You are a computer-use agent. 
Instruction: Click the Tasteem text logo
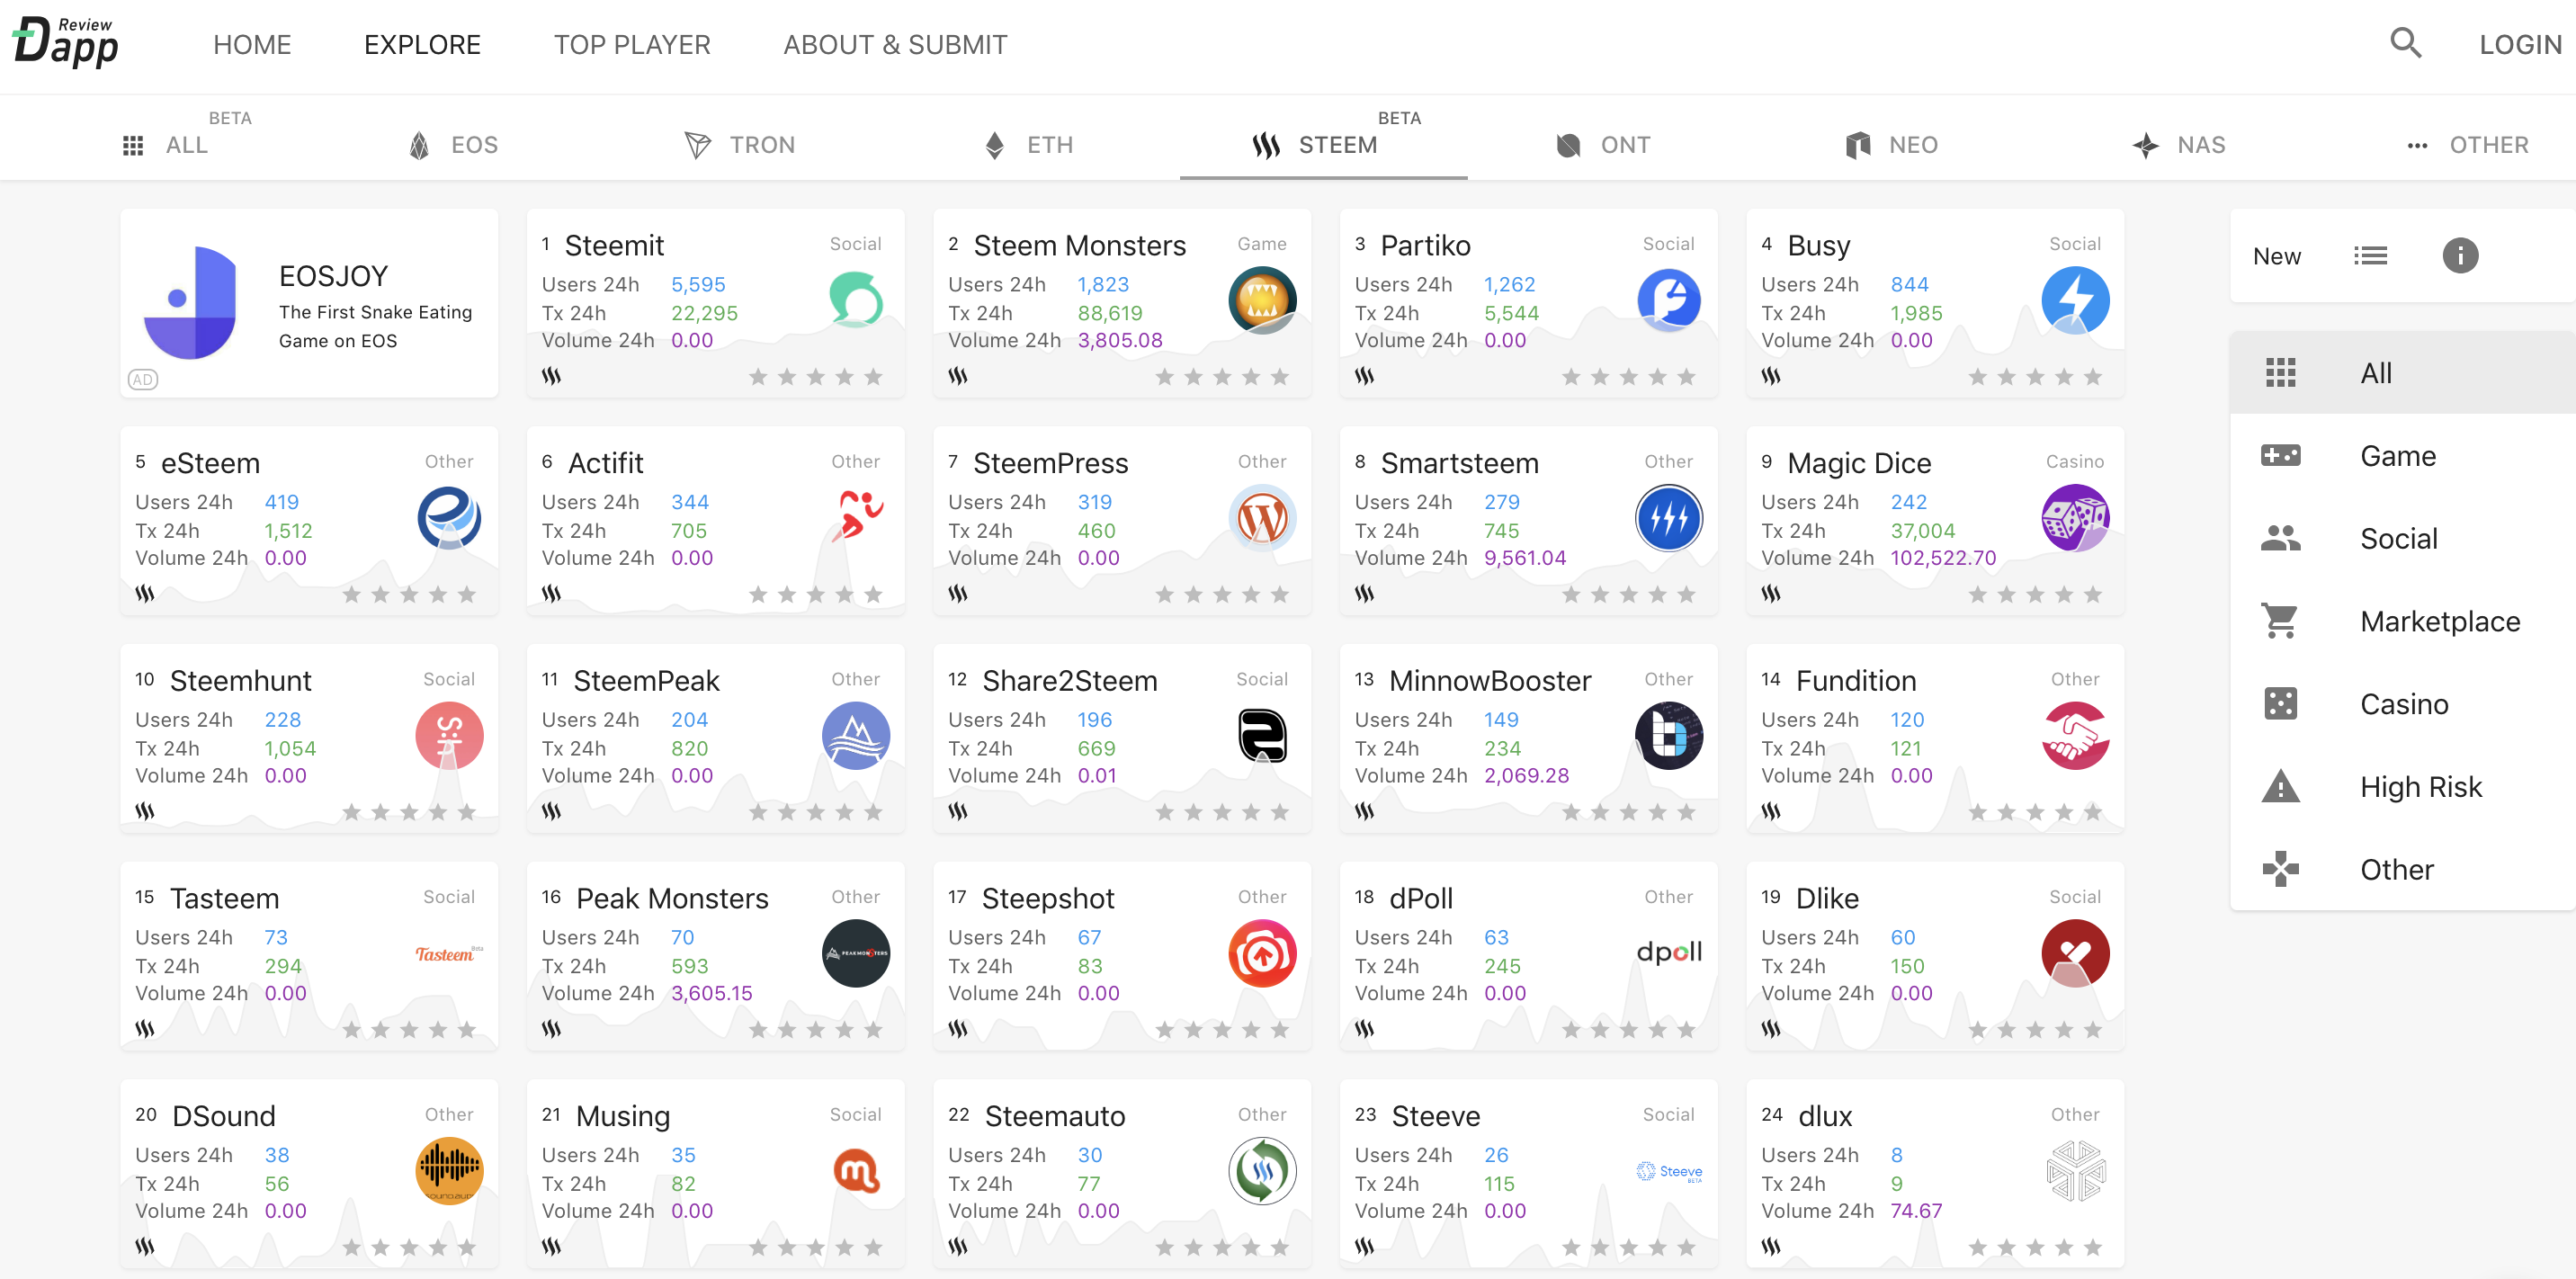448,953
